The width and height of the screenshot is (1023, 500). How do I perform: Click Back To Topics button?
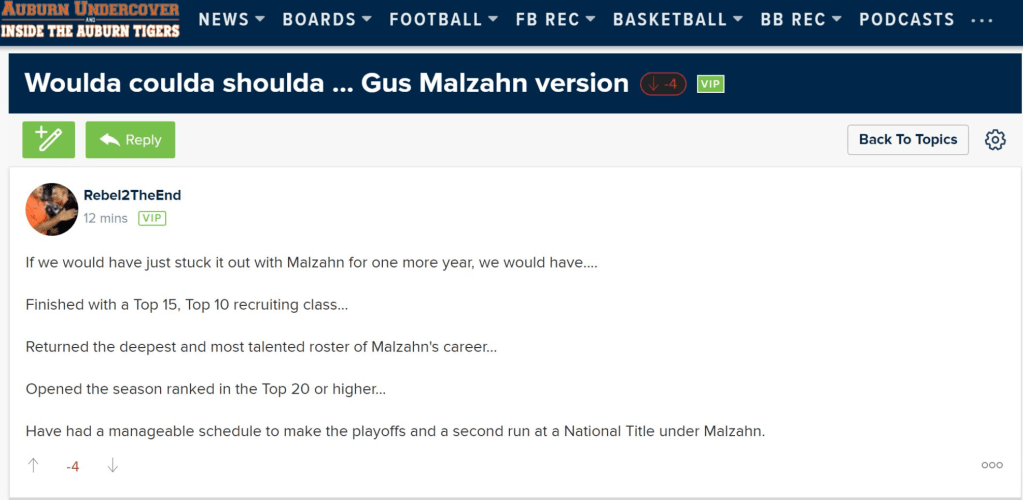point(908,140)
